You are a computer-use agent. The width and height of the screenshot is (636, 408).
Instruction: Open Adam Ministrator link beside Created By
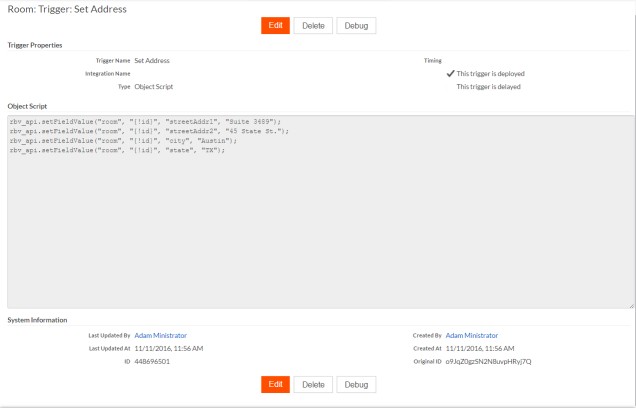[472, 335]
